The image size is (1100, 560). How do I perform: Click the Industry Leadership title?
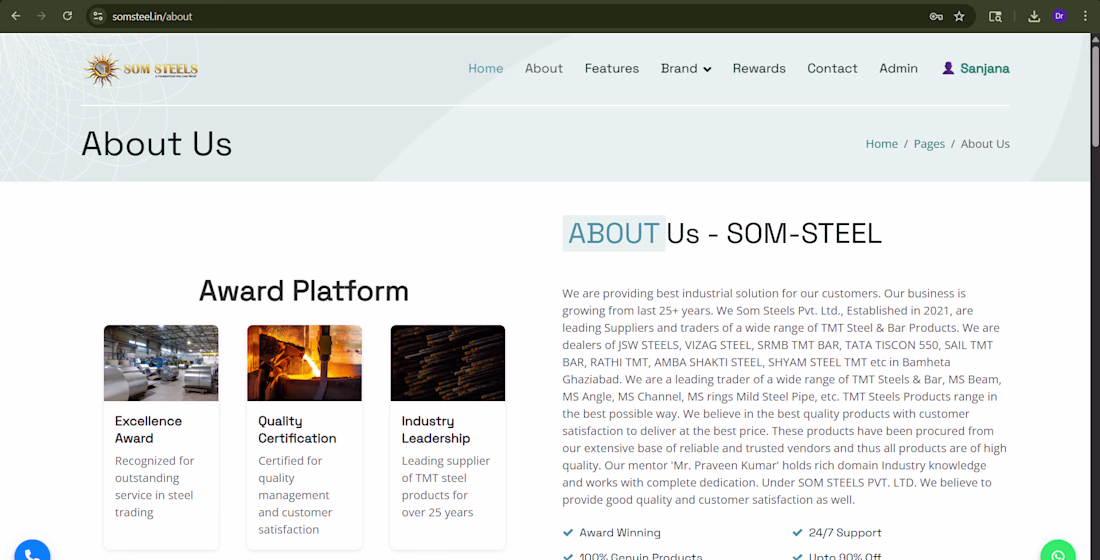(x=436, y=429)
